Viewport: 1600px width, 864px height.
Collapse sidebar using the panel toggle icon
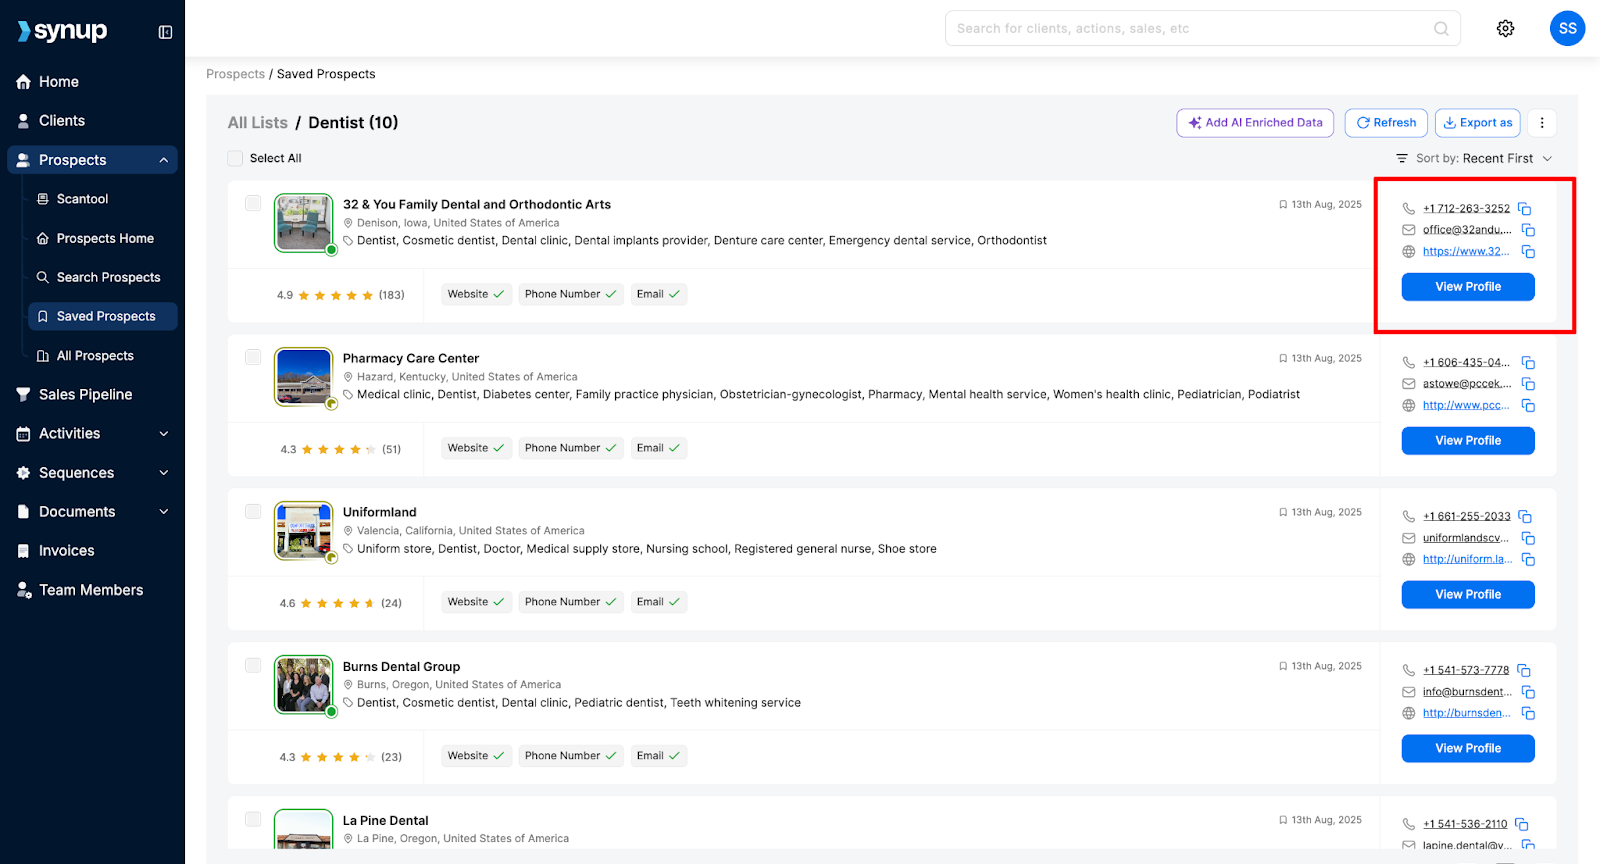(x=165, y=32)
